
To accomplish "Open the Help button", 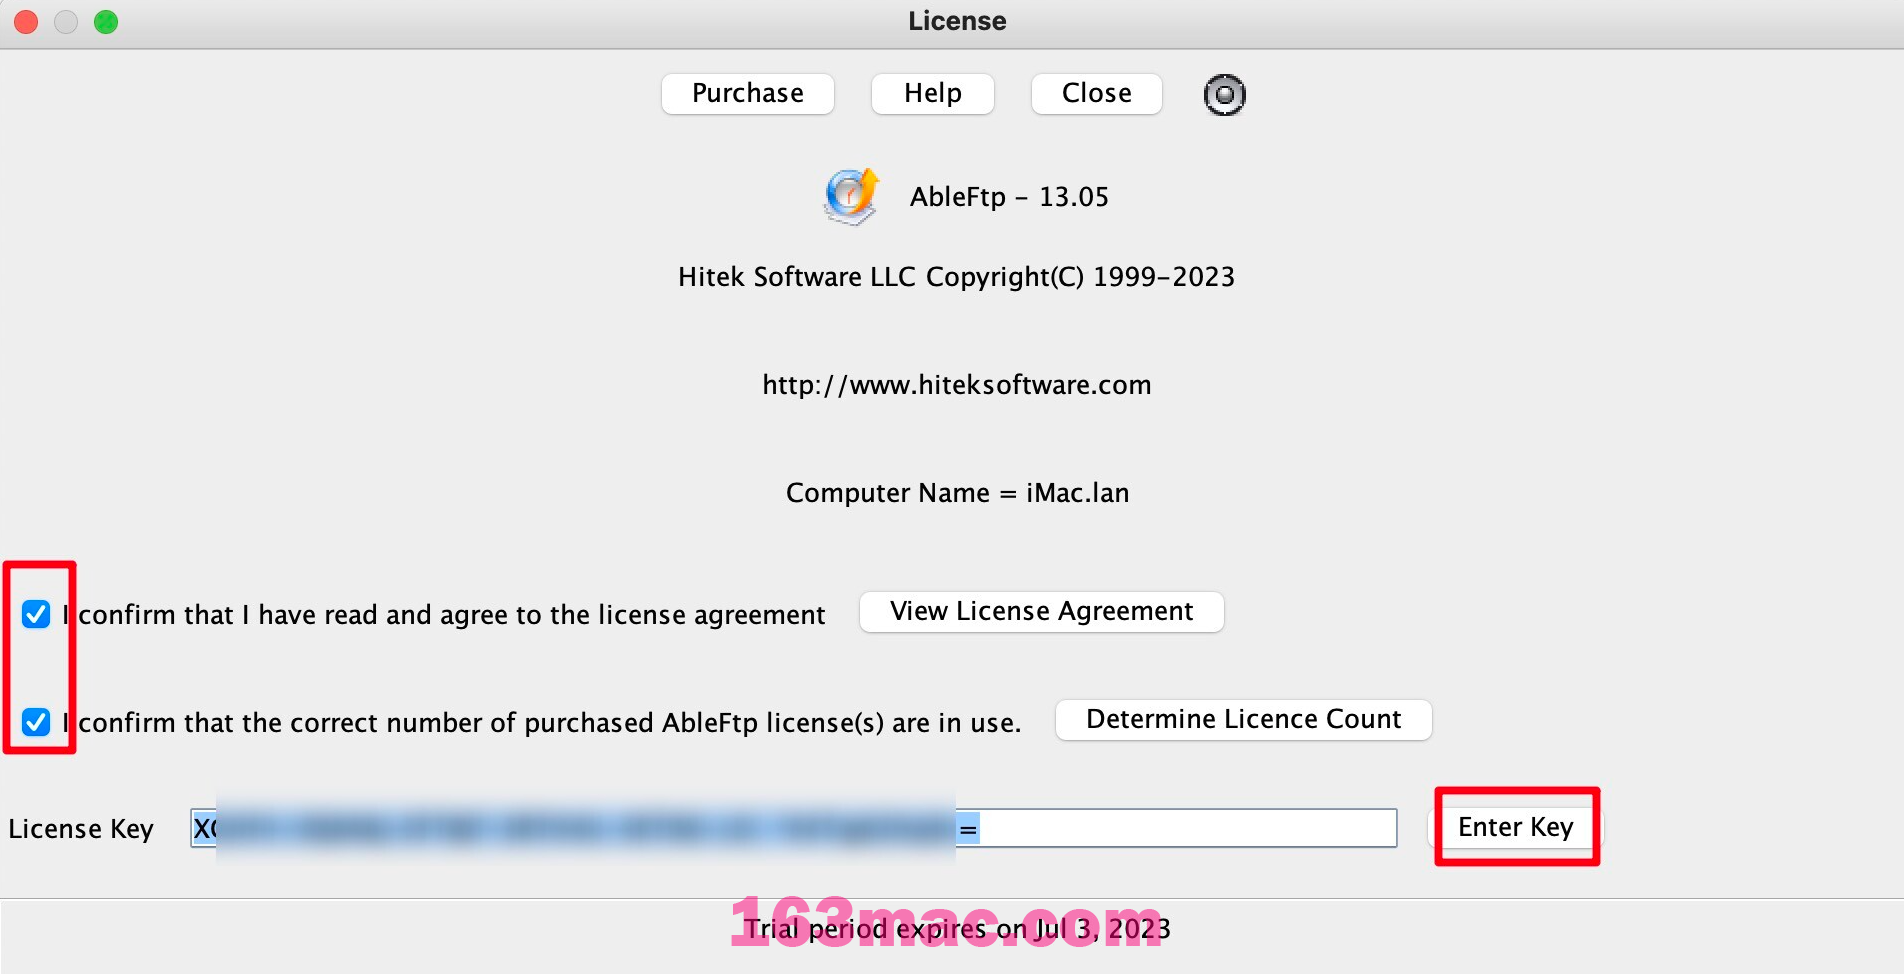I will (x=933, y=94).
